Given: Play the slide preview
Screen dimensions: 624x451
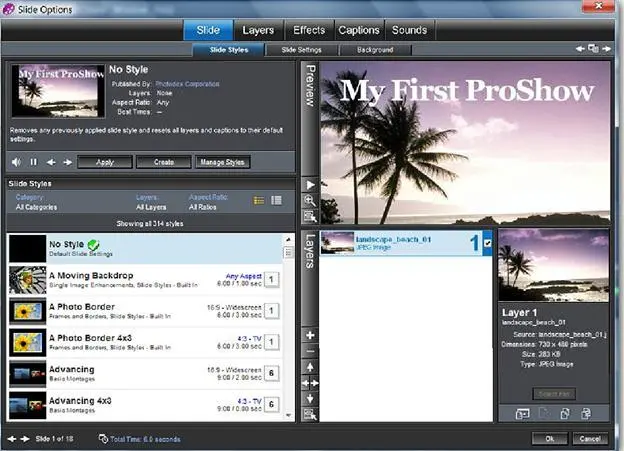Looking at the screenshot, I should pyautogui.click(x=310, y=185).
